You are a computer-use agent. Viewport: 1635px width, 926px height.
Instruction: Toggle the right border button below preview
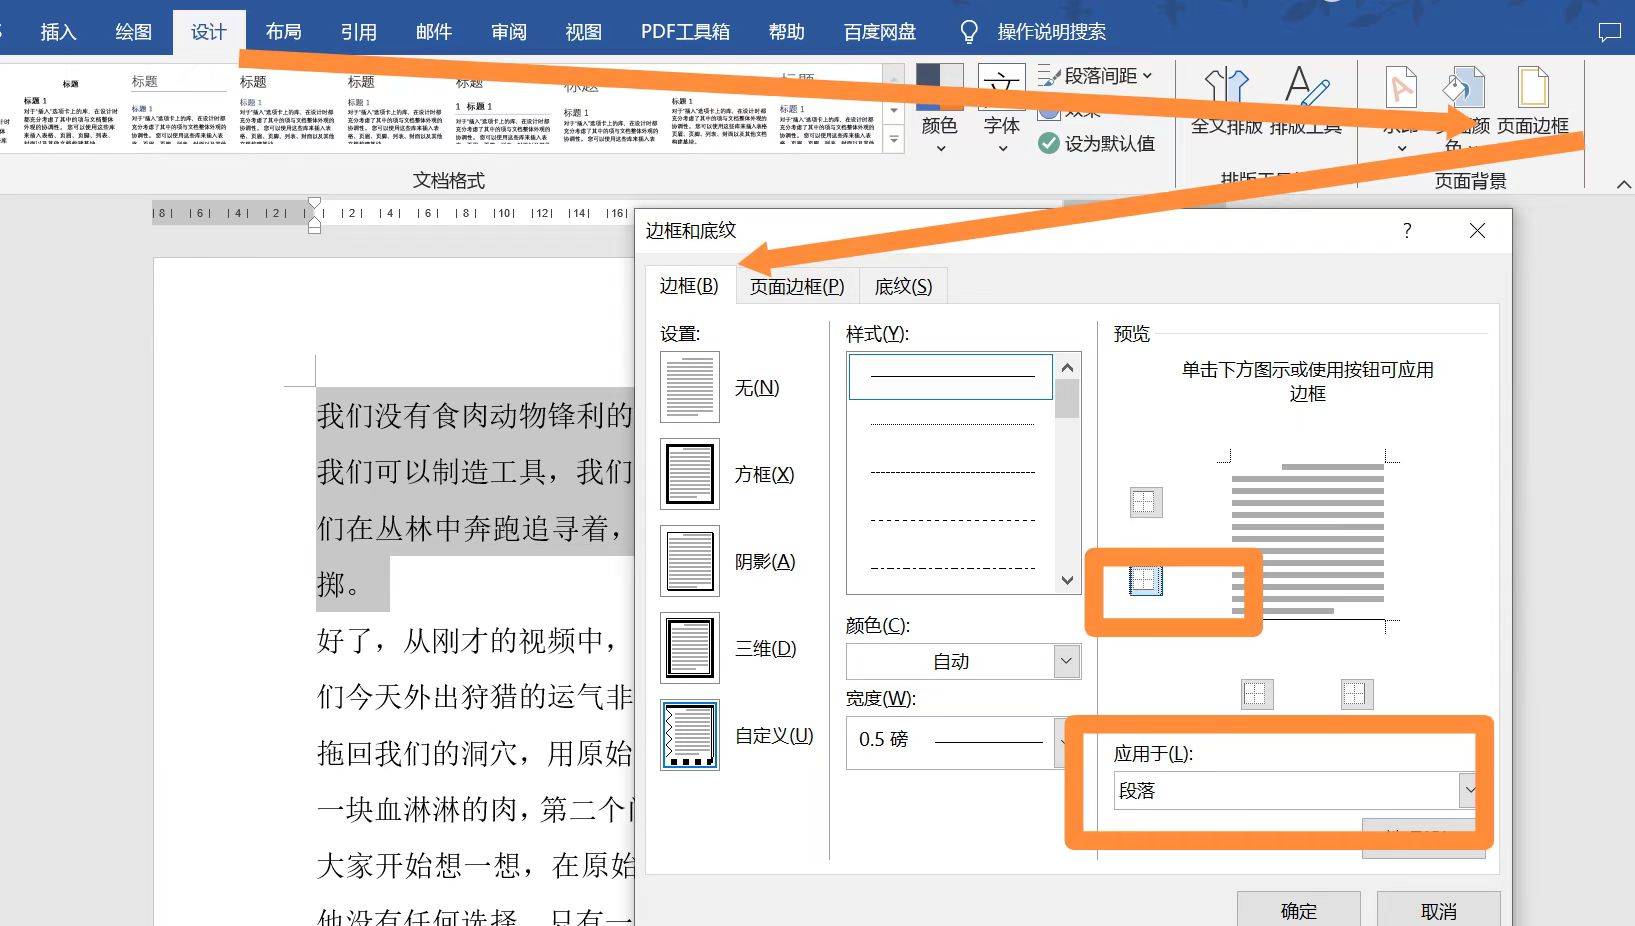pyautogui.click(x=1356, y=694)
